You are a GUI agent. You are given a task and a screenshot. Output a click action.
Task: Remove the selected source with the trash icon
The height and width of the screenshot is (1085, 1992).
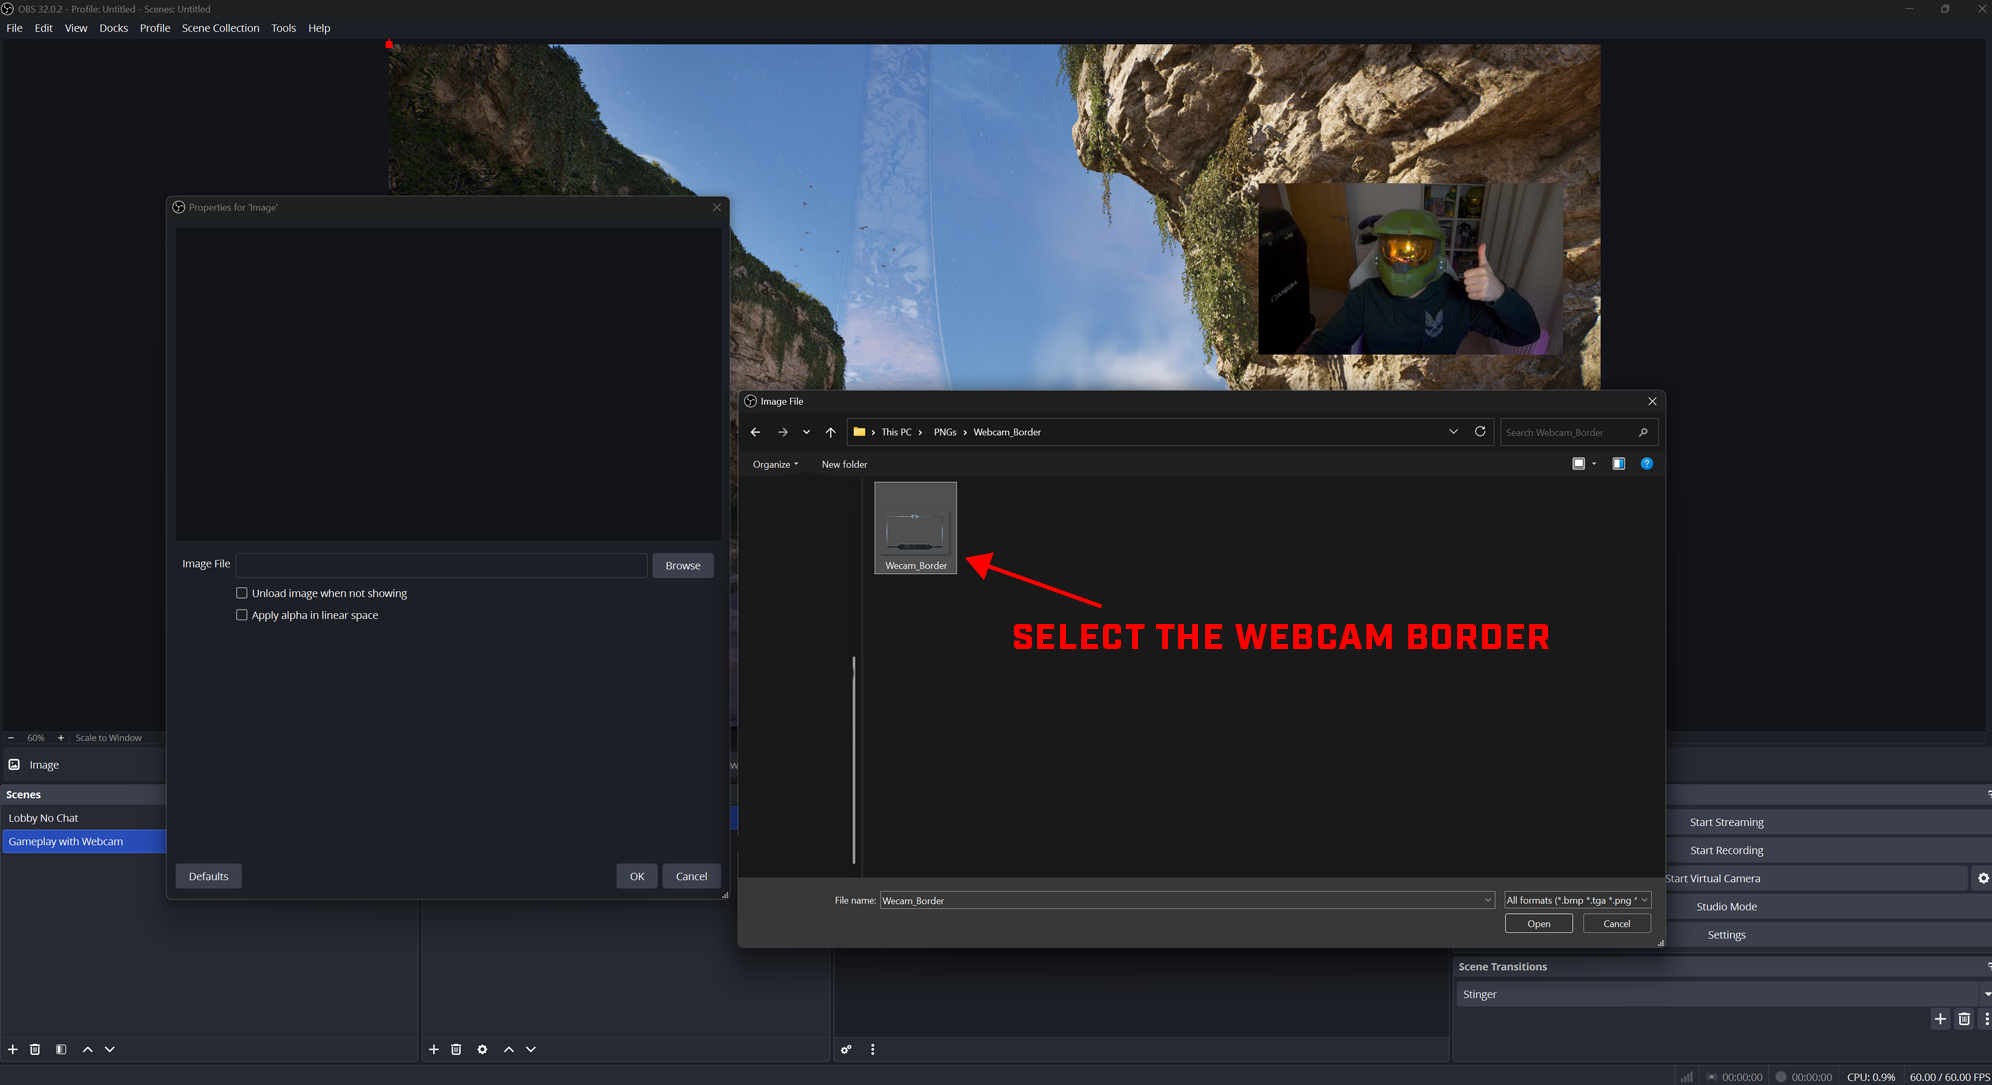point(456,1049)
